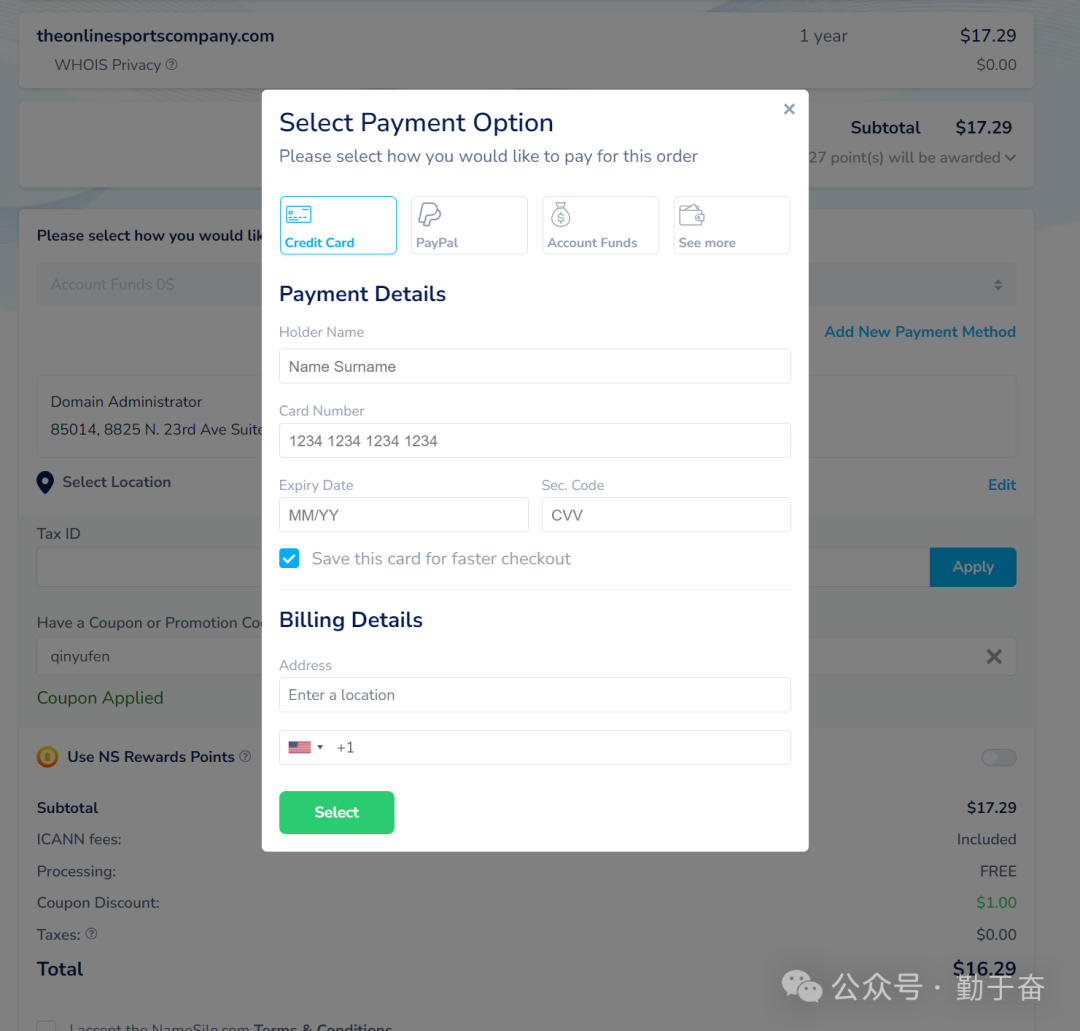Select the Credit Card payment icon
This screenshot has width=1080, height=1031.
[x=299, y=214]
